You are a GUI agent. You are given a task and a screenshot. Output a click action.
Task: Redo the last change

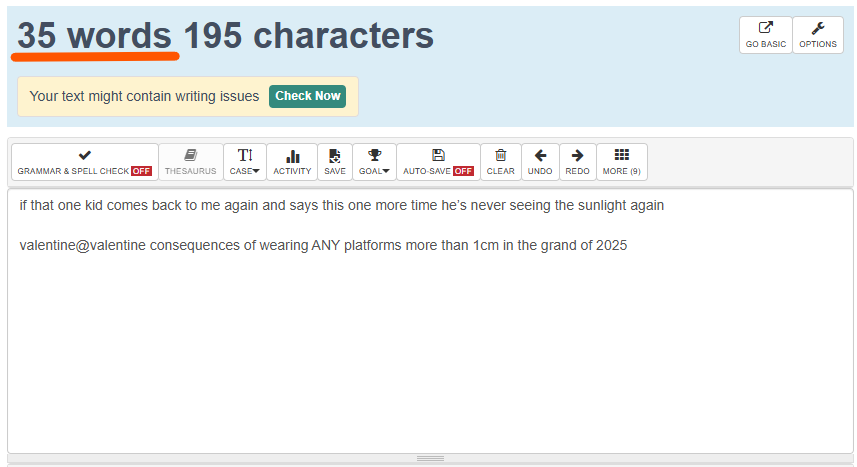[577, 162]
